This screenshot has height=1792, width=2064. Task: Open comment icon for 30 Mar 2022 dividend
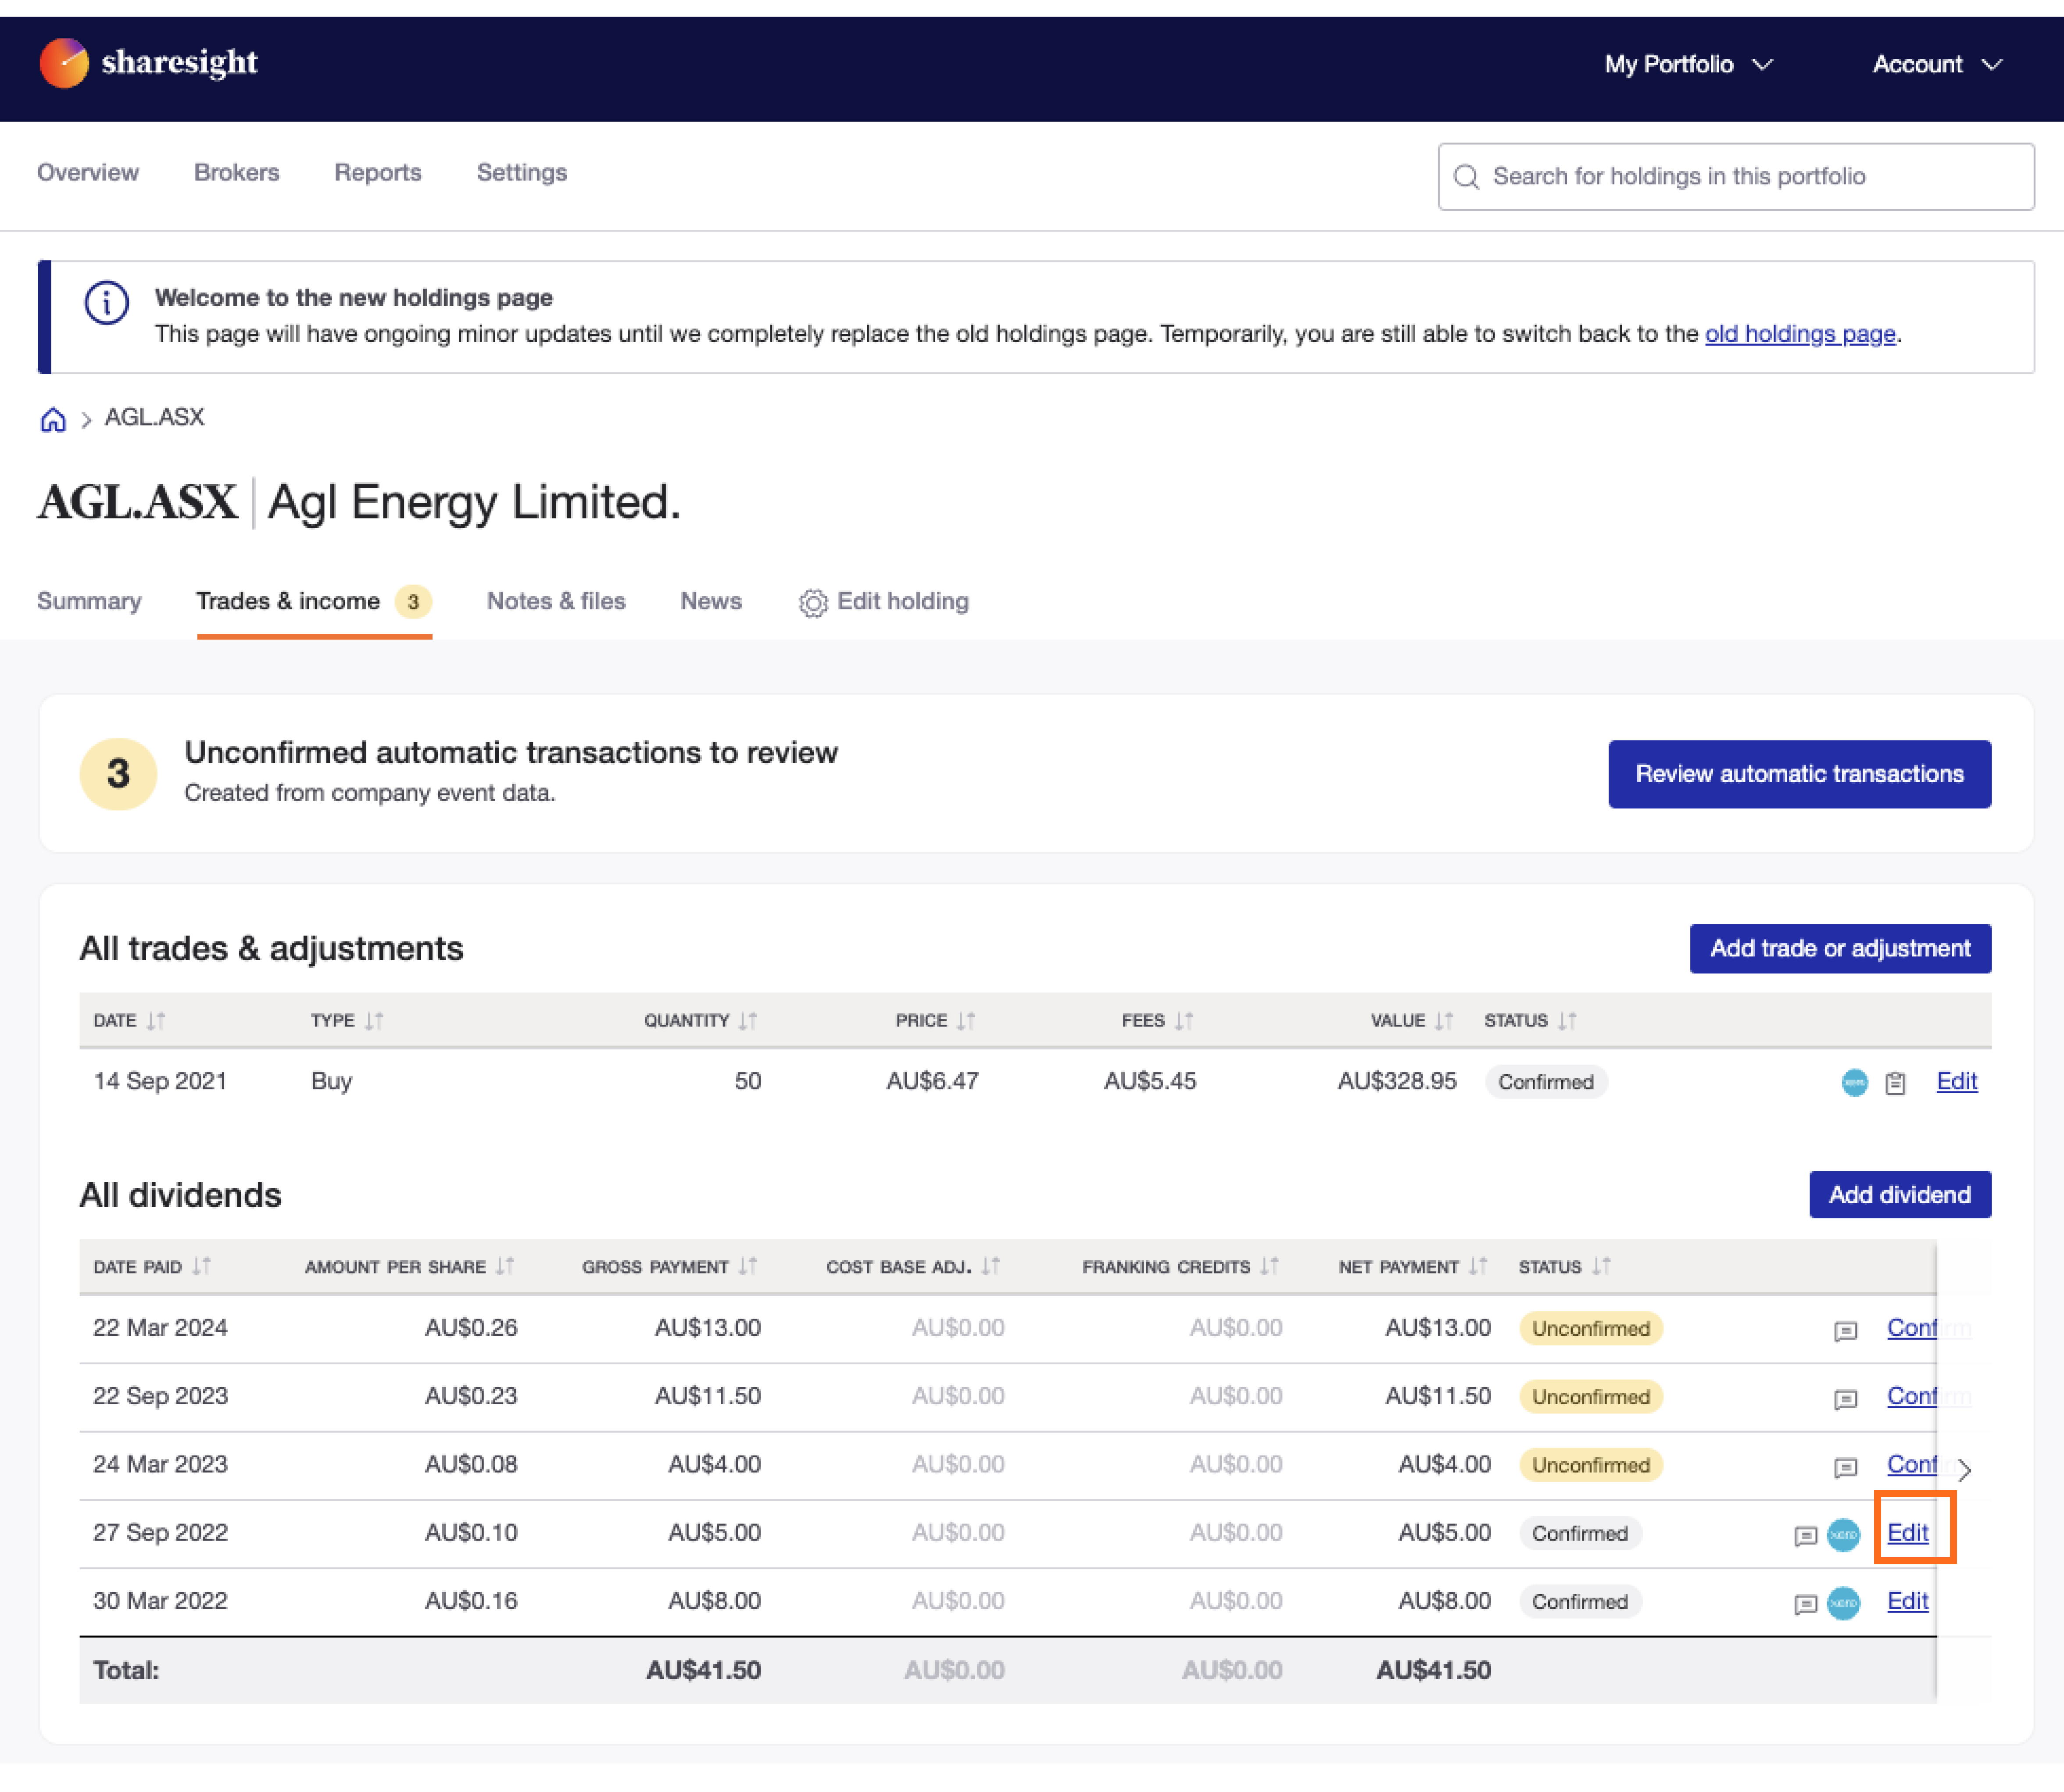tap(1805, 1603)
